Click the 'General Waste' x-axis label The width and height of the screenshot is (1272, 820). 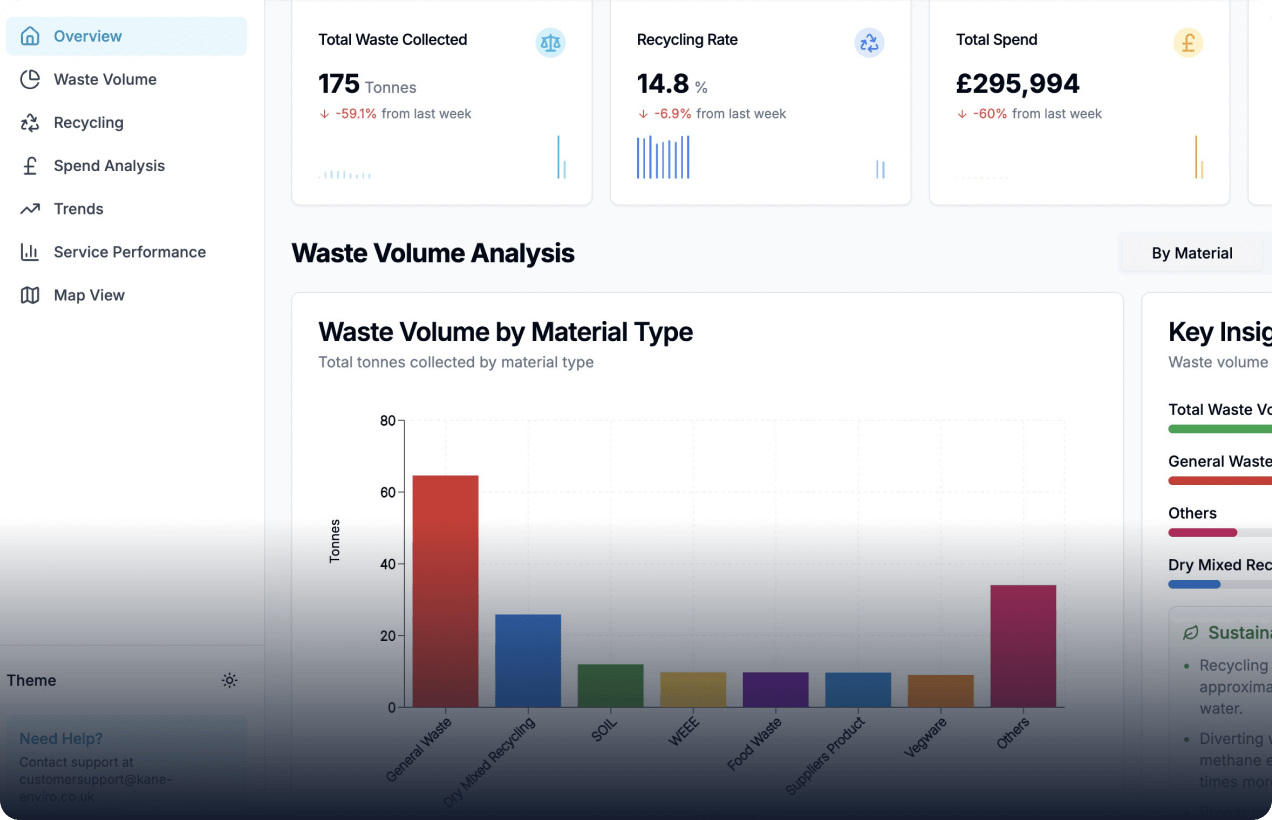419,750
